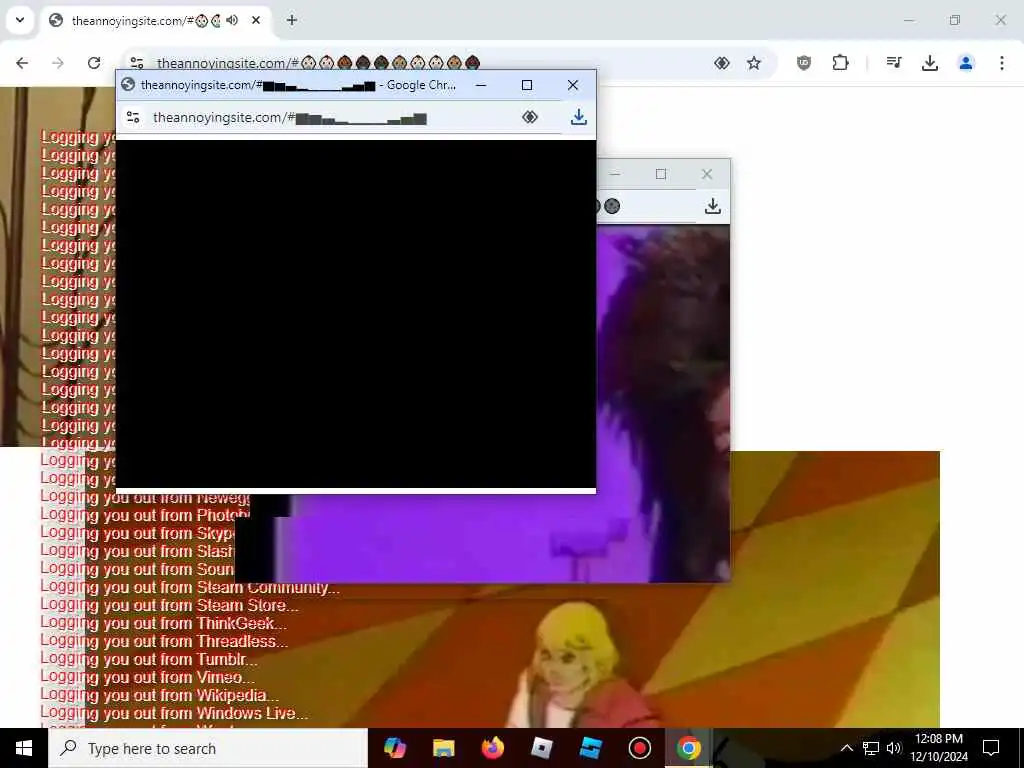Viewport: 1024px width, 768px height.
Task: Open media controls icon in toolbar
Action: (x=894, y=63)
